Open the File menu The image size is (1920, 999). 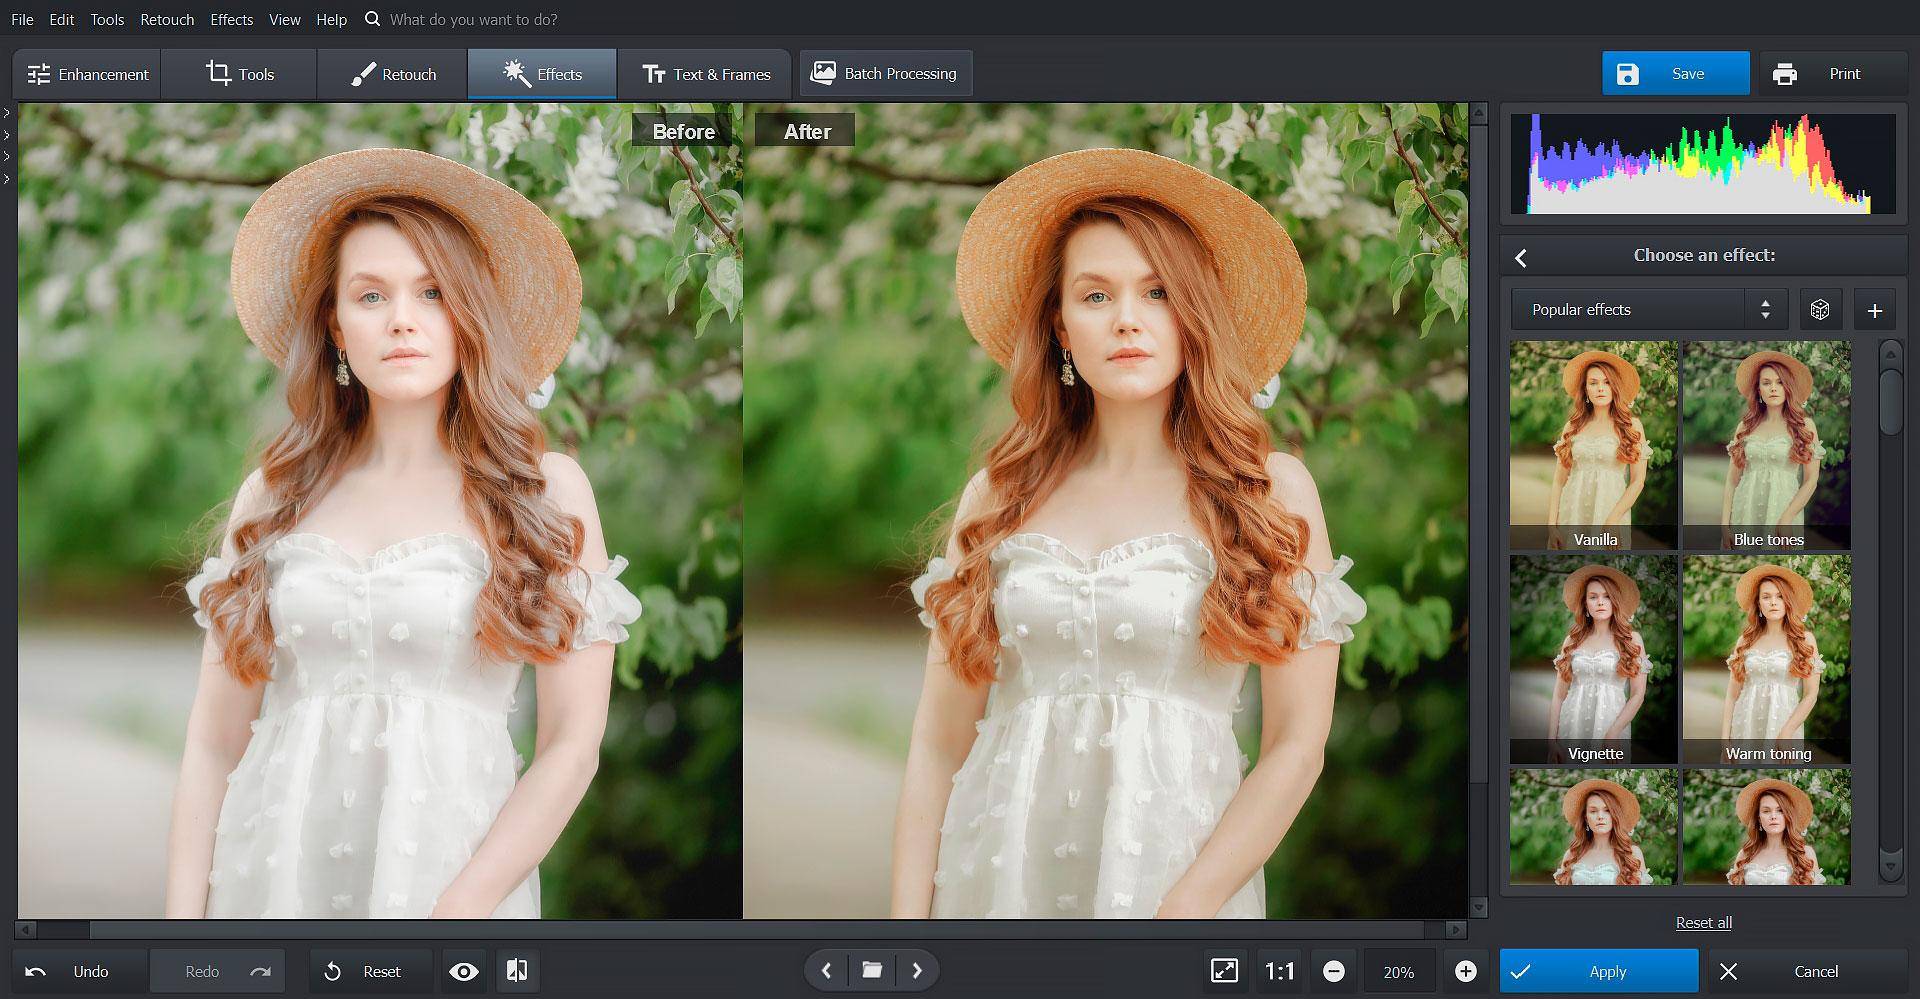22,19
